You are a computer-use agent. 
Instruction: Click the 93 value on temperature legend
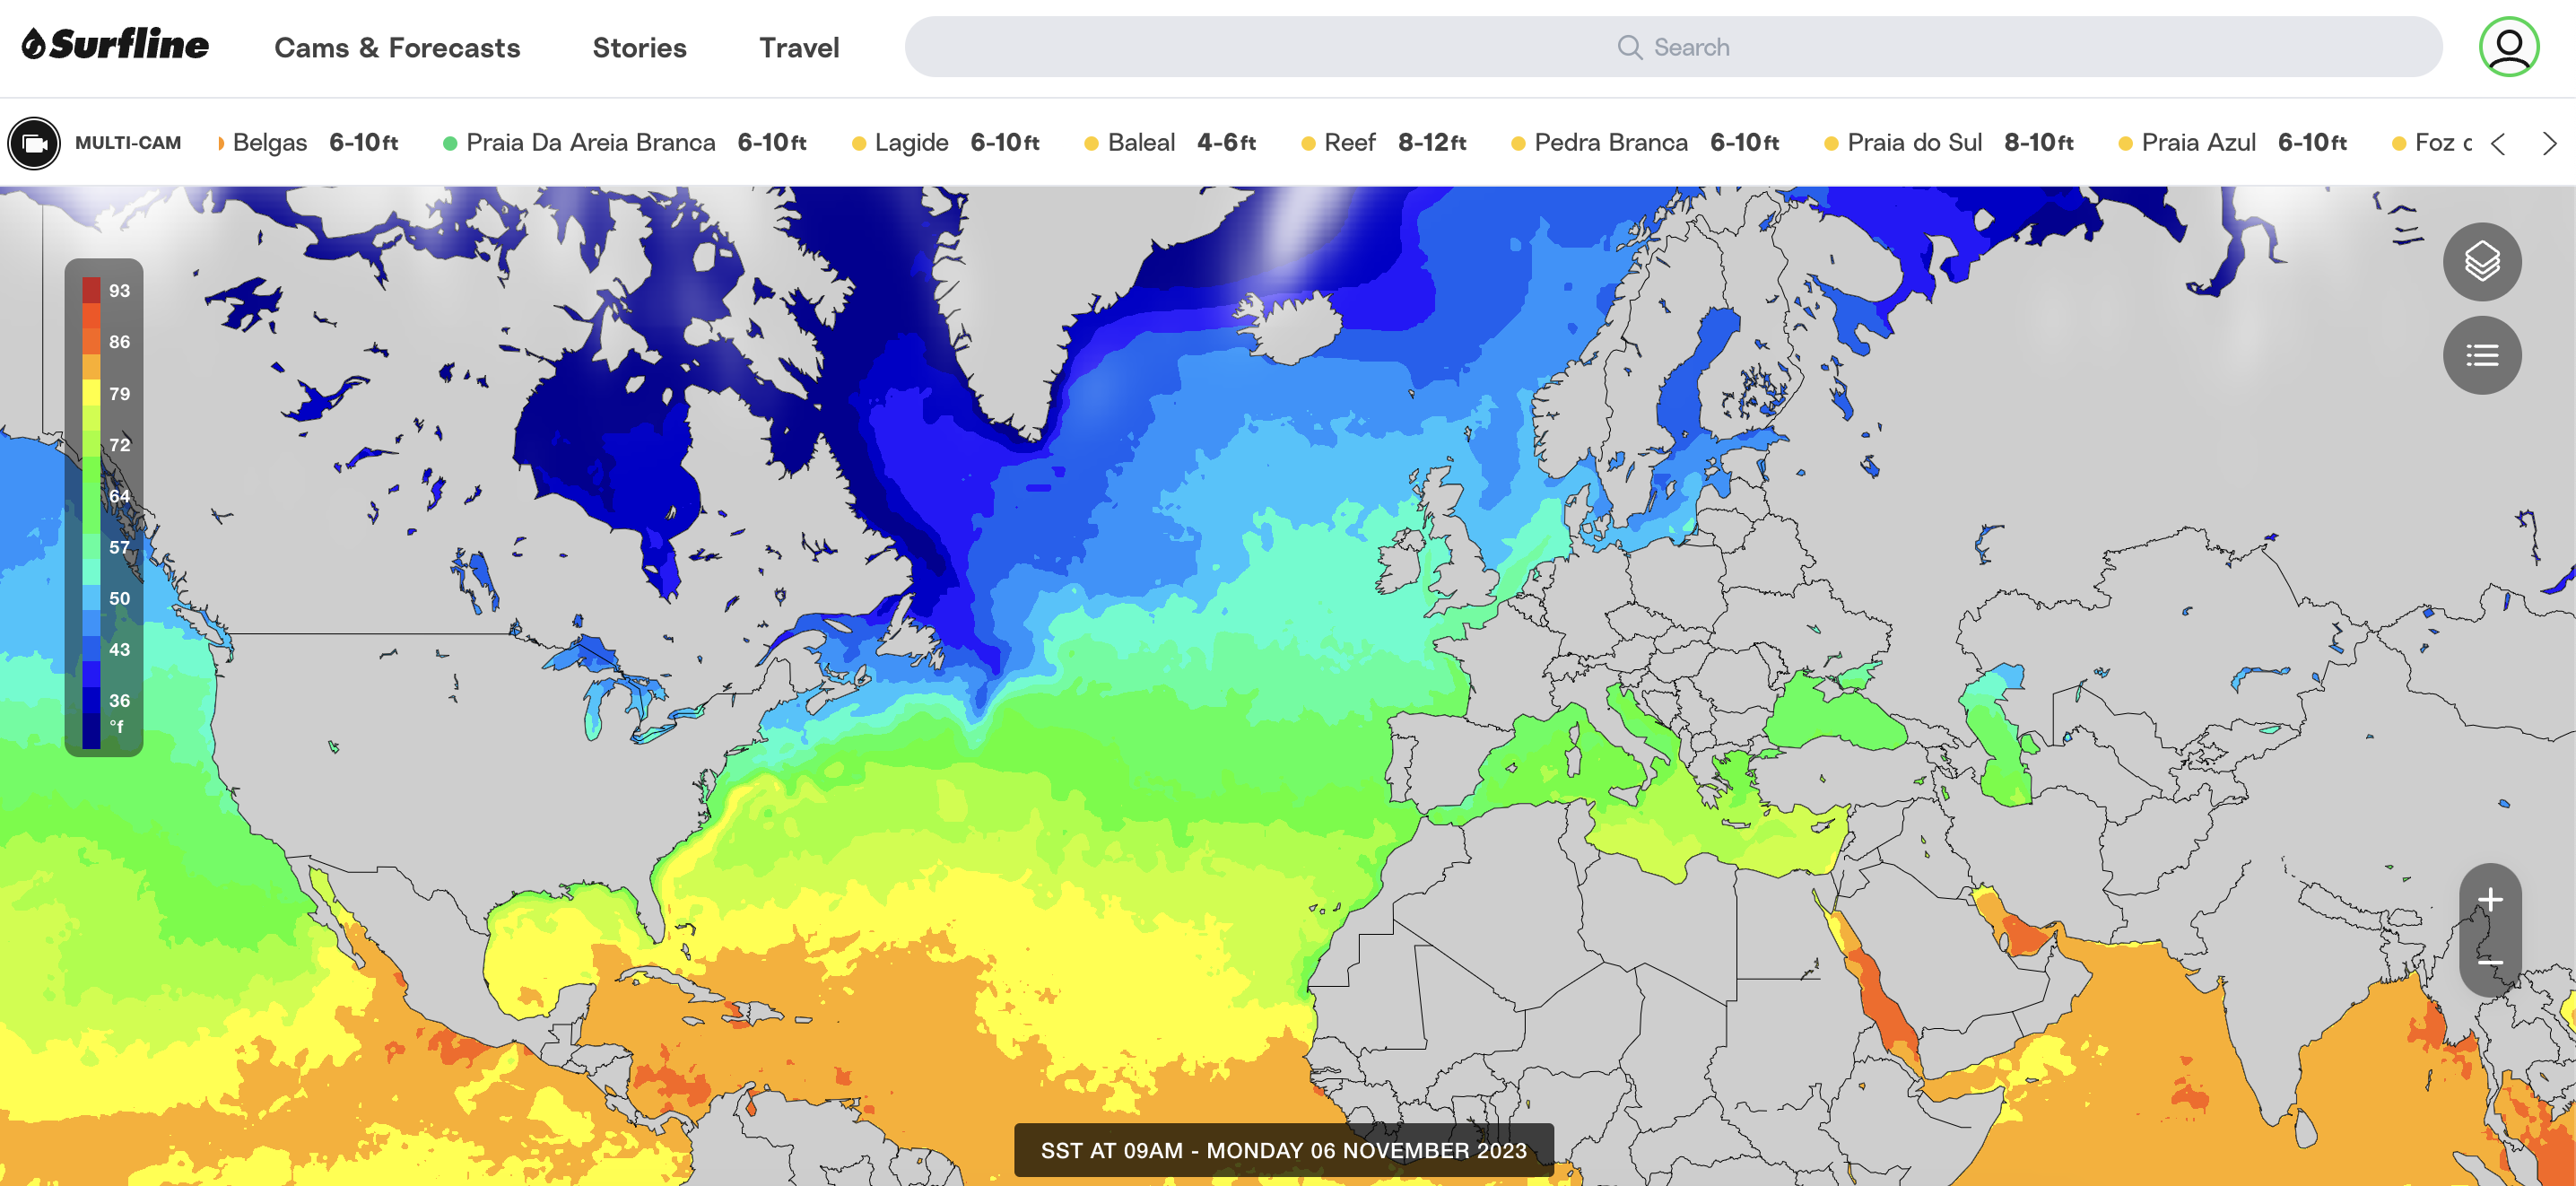pos(119,291)
